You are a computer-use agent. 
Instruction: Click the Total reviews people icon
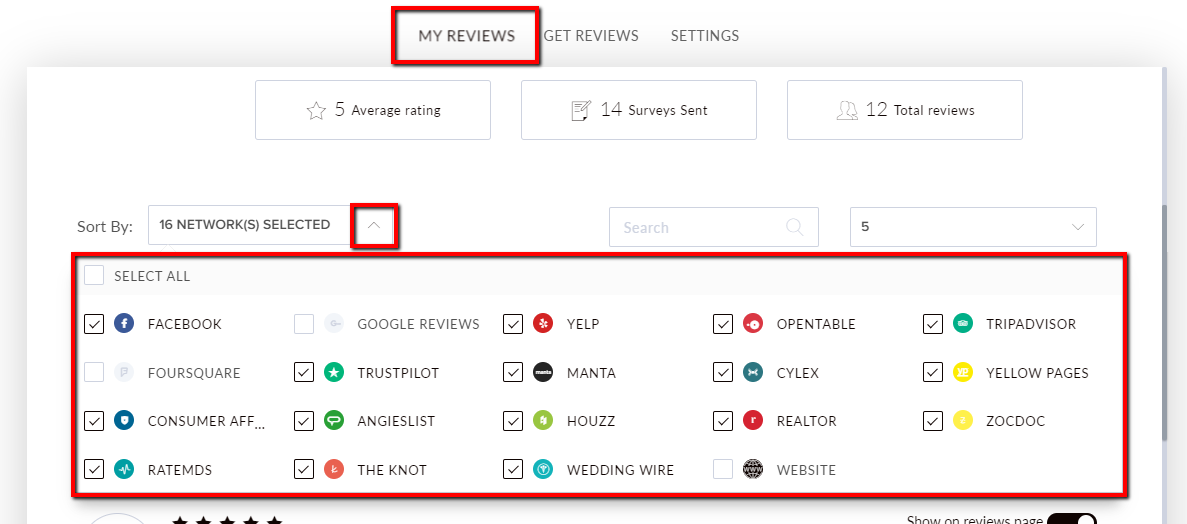click(x=846, y=111)
